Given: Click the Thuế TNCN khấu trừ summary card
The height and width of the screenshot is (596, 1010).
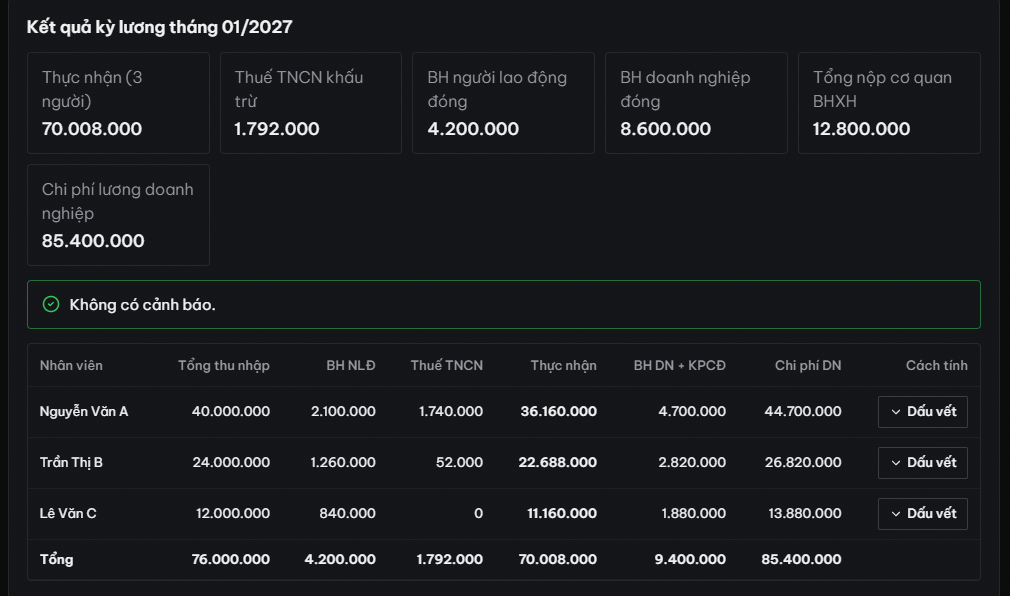Looking at the screenshot, I should (x=311, y=103).
